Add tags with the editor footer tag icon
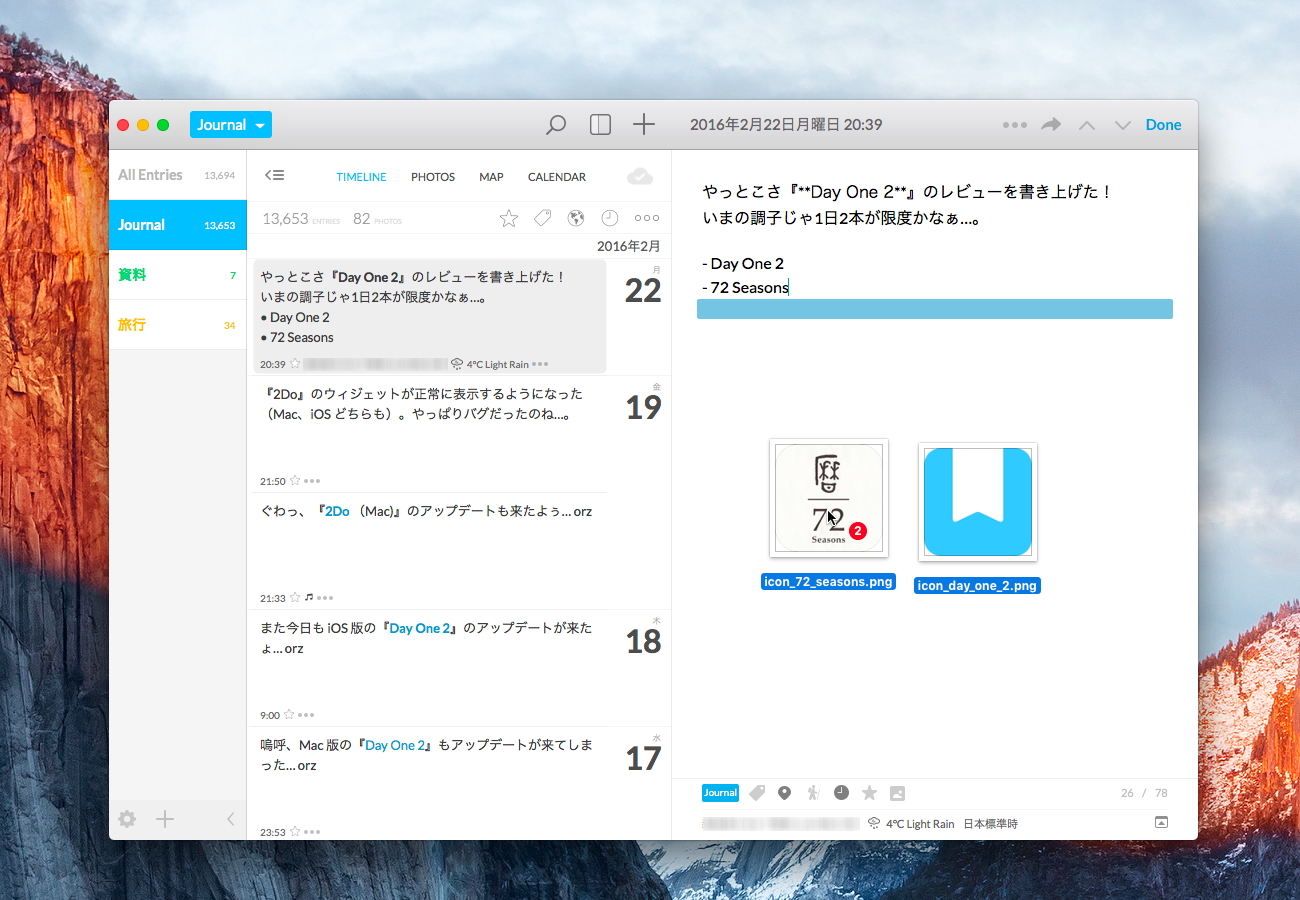This screenshot has height=900, width=1300. click(757, 793)
